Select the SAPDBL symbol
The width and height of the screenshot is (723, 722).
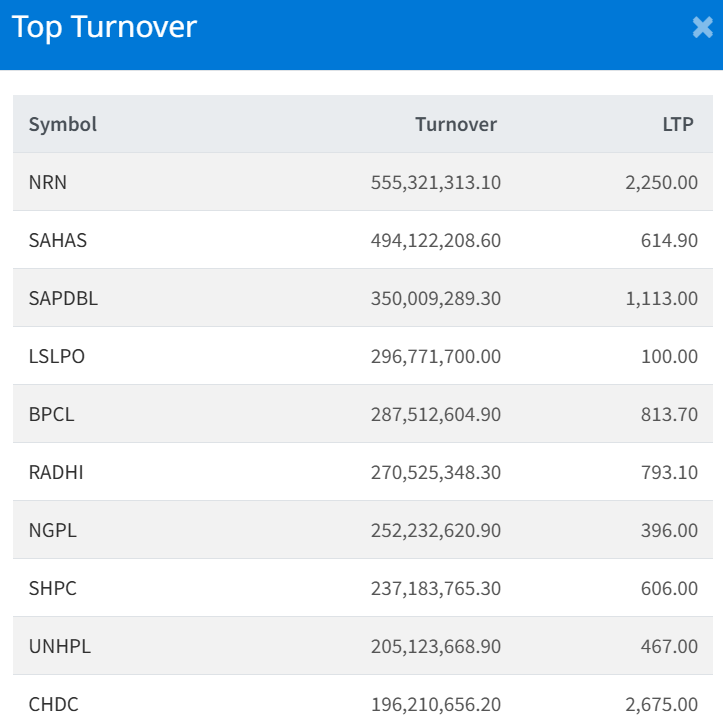(63, 299)
